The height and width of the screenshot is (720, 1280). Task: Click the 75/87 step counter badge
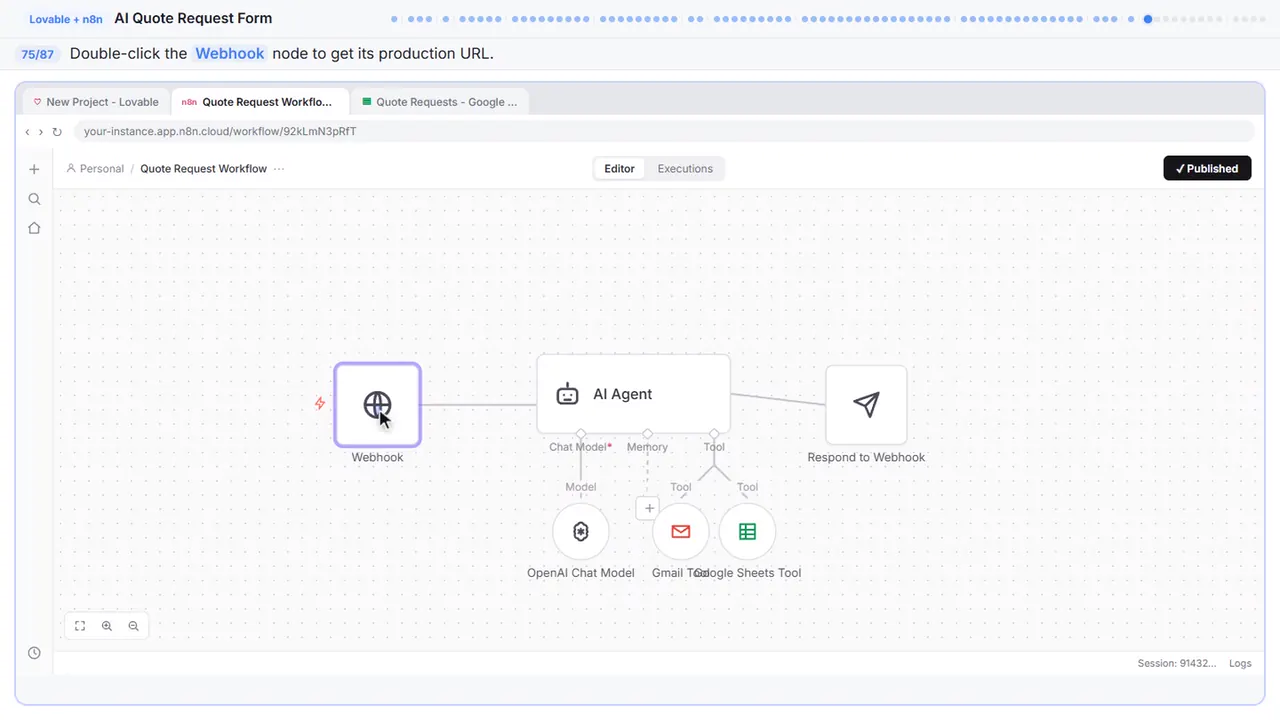[37, 54]
